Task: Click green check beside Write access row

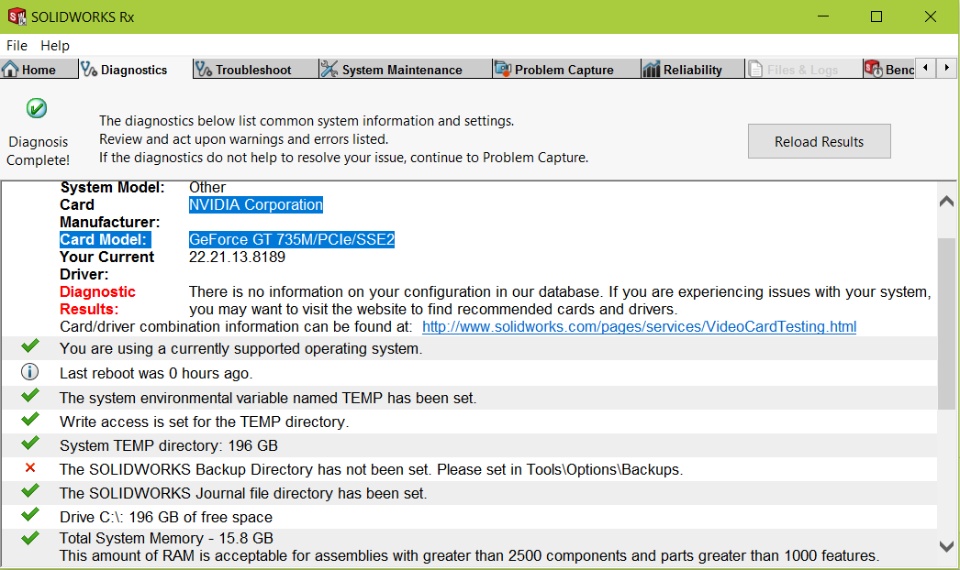Action: (30, 419)
